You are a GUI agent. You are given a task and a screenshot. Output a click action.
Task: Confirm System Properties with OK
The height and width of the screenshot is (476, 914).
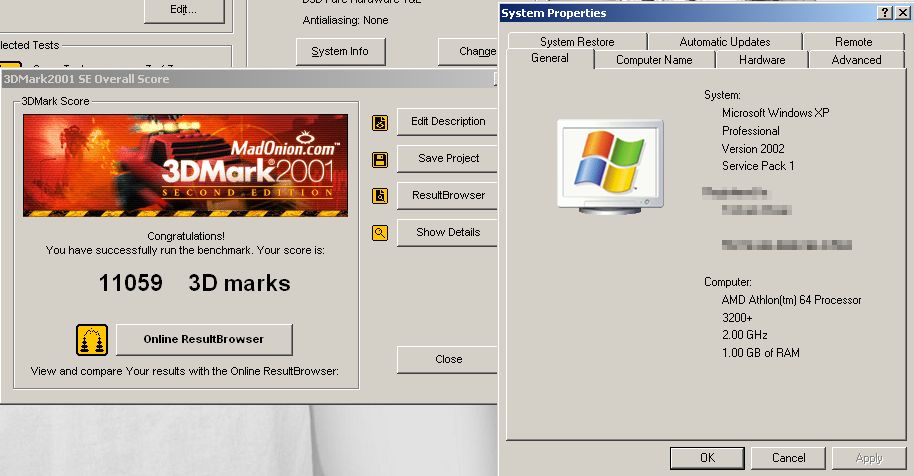[707, 458]
